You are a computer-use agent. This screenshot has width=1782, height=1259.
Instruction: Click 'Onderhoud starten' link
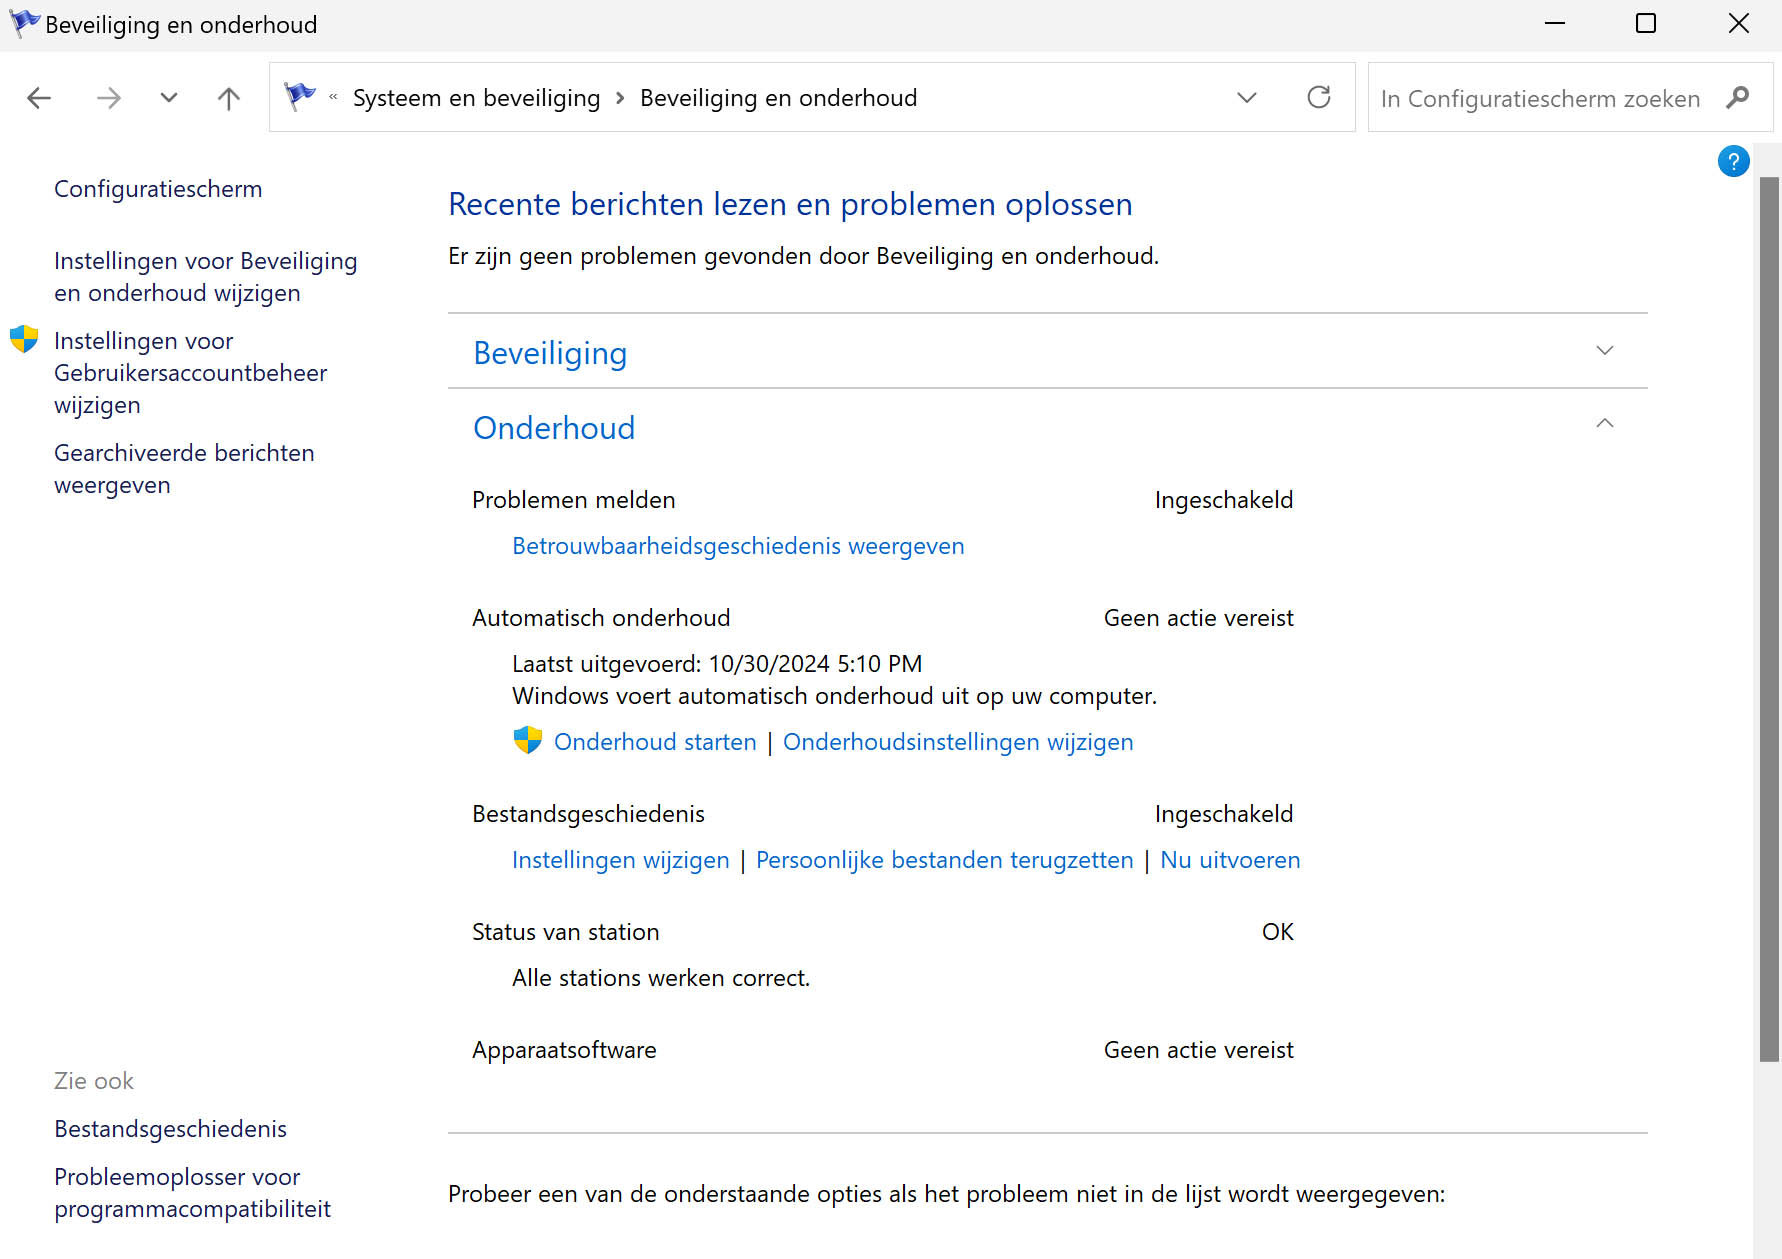pyautogui.click(x=655, y=742)
